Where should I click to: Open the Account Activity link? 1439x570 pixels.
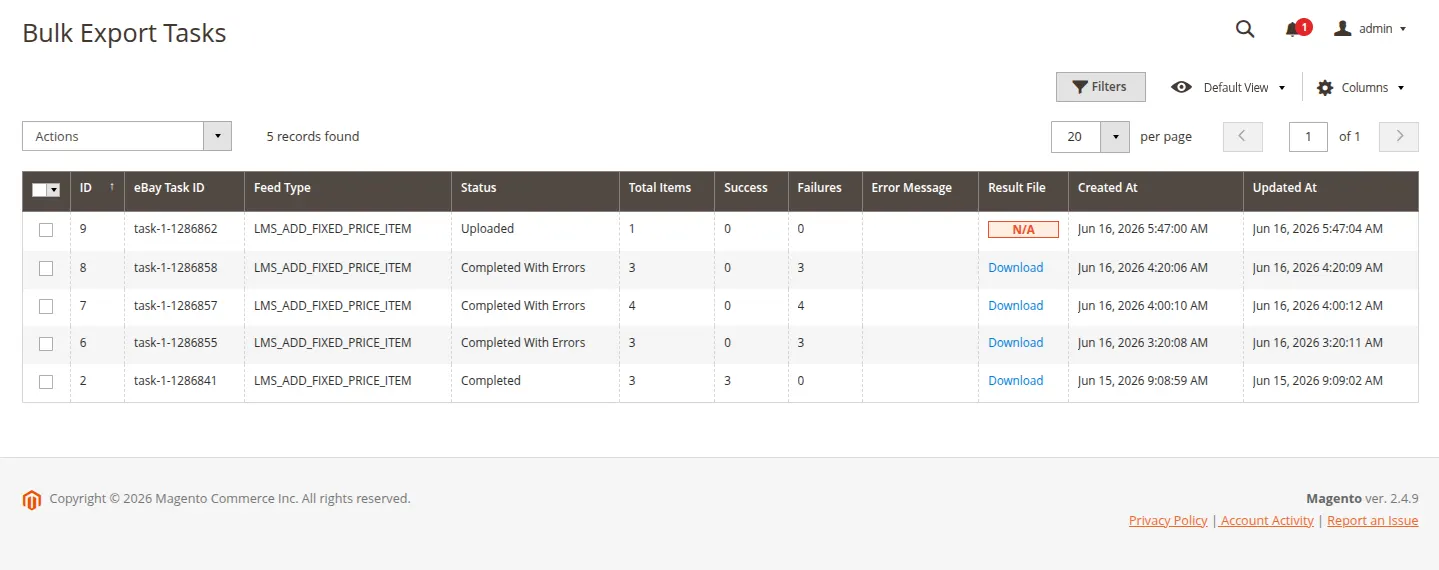(1267, 520)
